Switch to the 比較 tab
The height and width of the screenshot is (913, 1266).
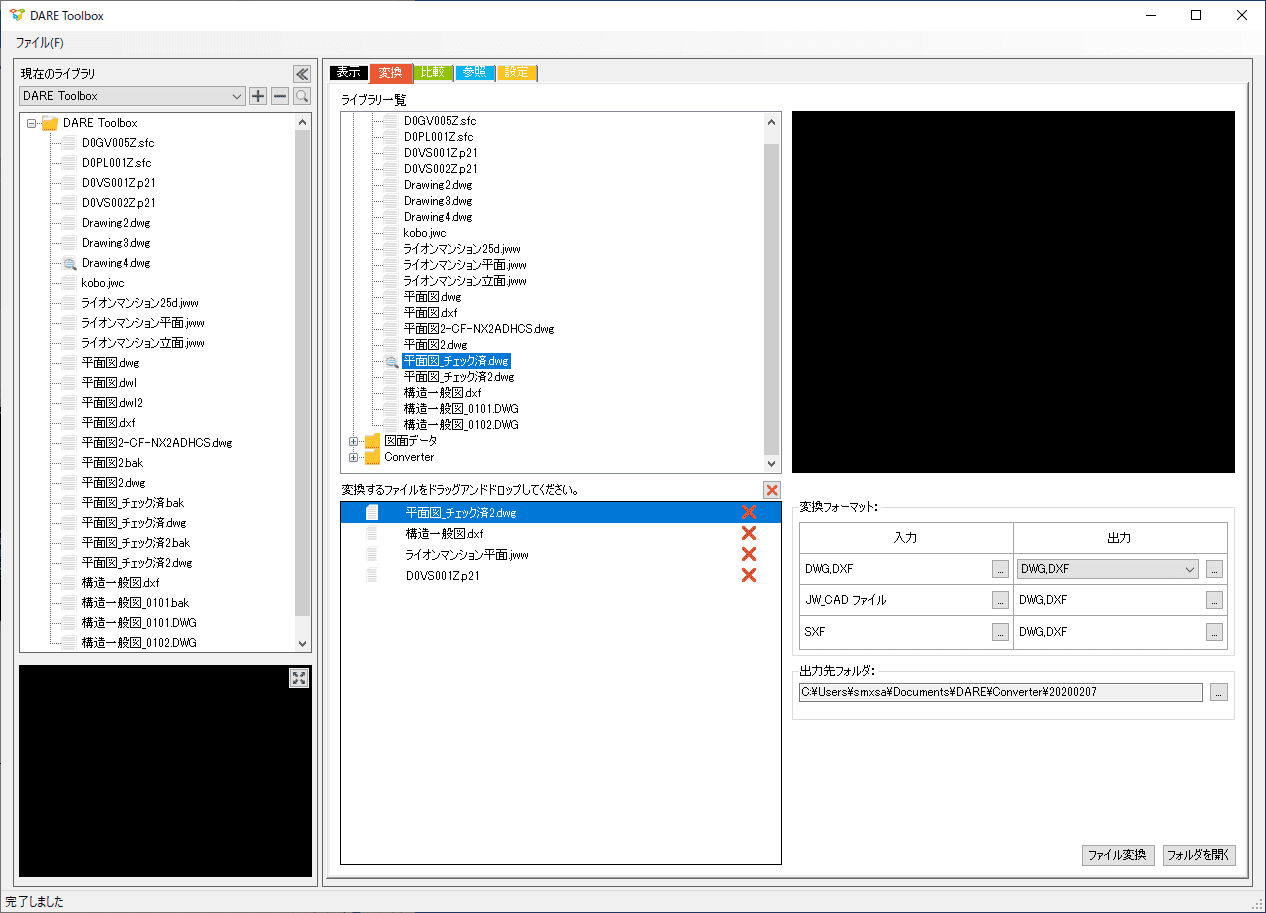pyautogui.click(x=433, y=73)
